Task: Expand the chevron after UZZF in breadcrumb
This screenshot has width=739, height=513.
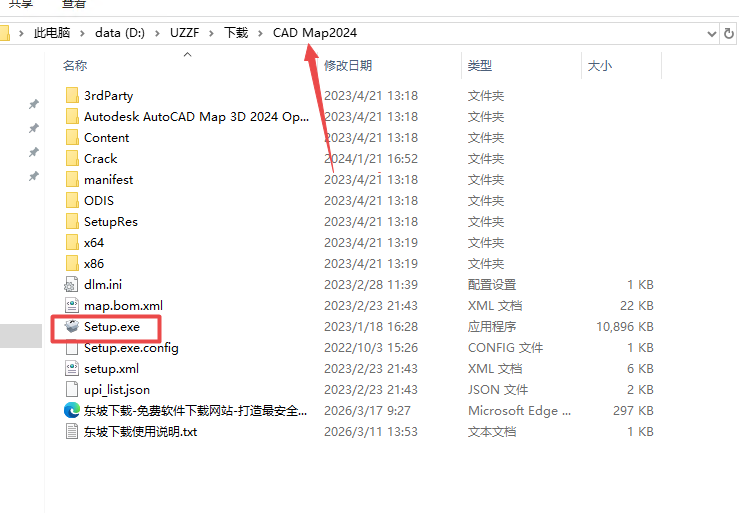Action: click(211, 33)
